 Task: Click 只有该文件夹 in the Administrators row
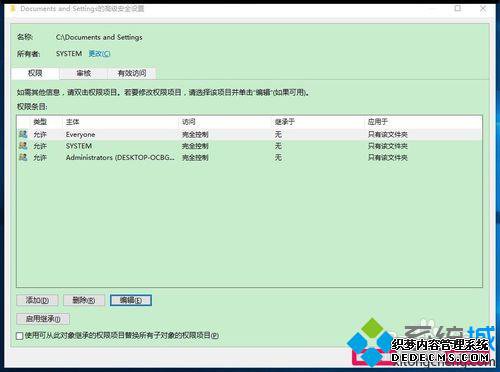(388, 157)
